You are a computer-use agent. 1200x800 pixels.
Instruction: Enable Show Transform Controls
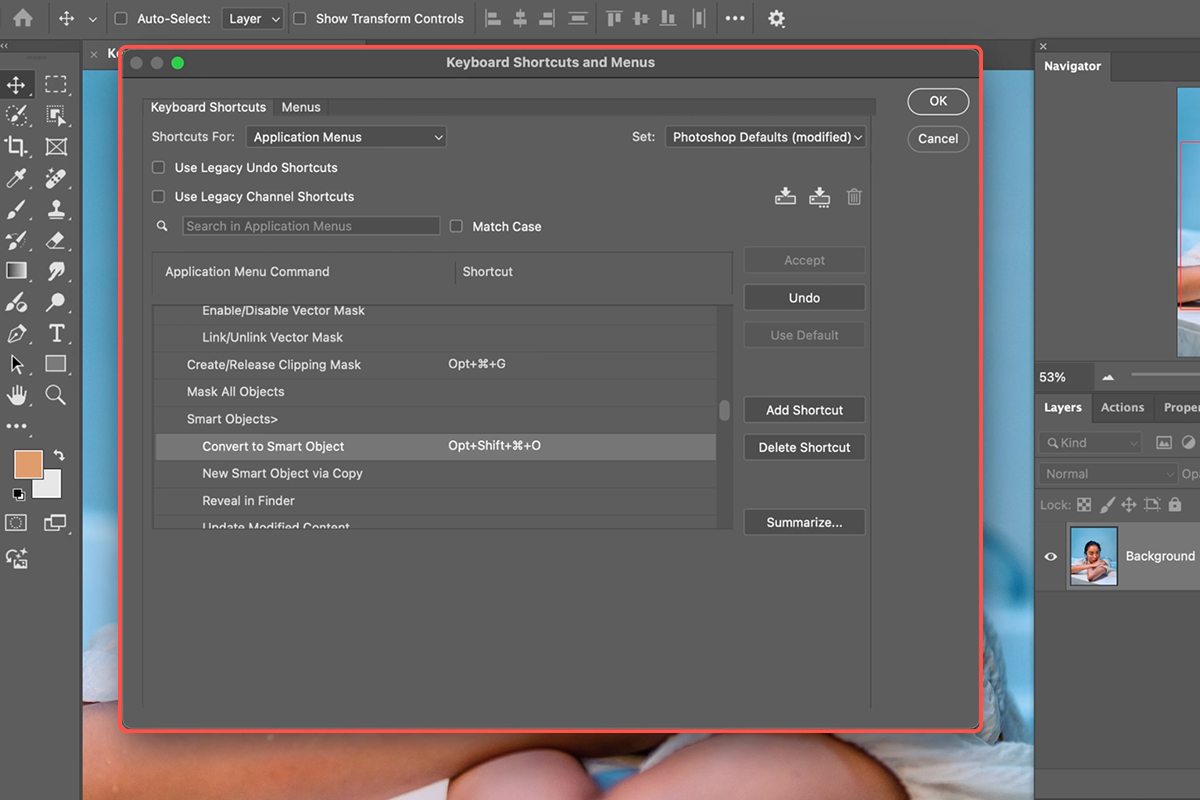point(300,18)
